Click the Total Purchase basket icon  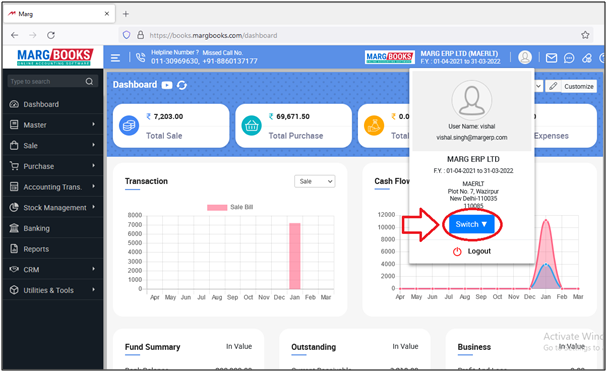coord(251,126)
